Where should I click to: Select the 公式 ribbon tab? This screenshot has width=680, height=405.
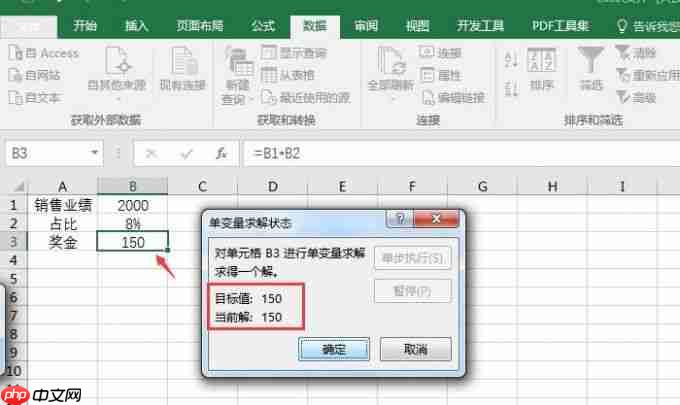click(x=262, y=26)
